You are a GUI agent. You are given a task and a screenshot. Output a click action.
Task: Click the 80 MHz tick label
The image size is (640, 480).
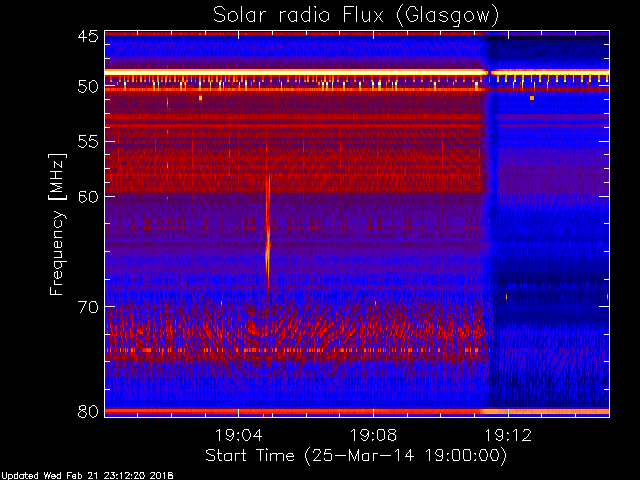click(88, 411)
